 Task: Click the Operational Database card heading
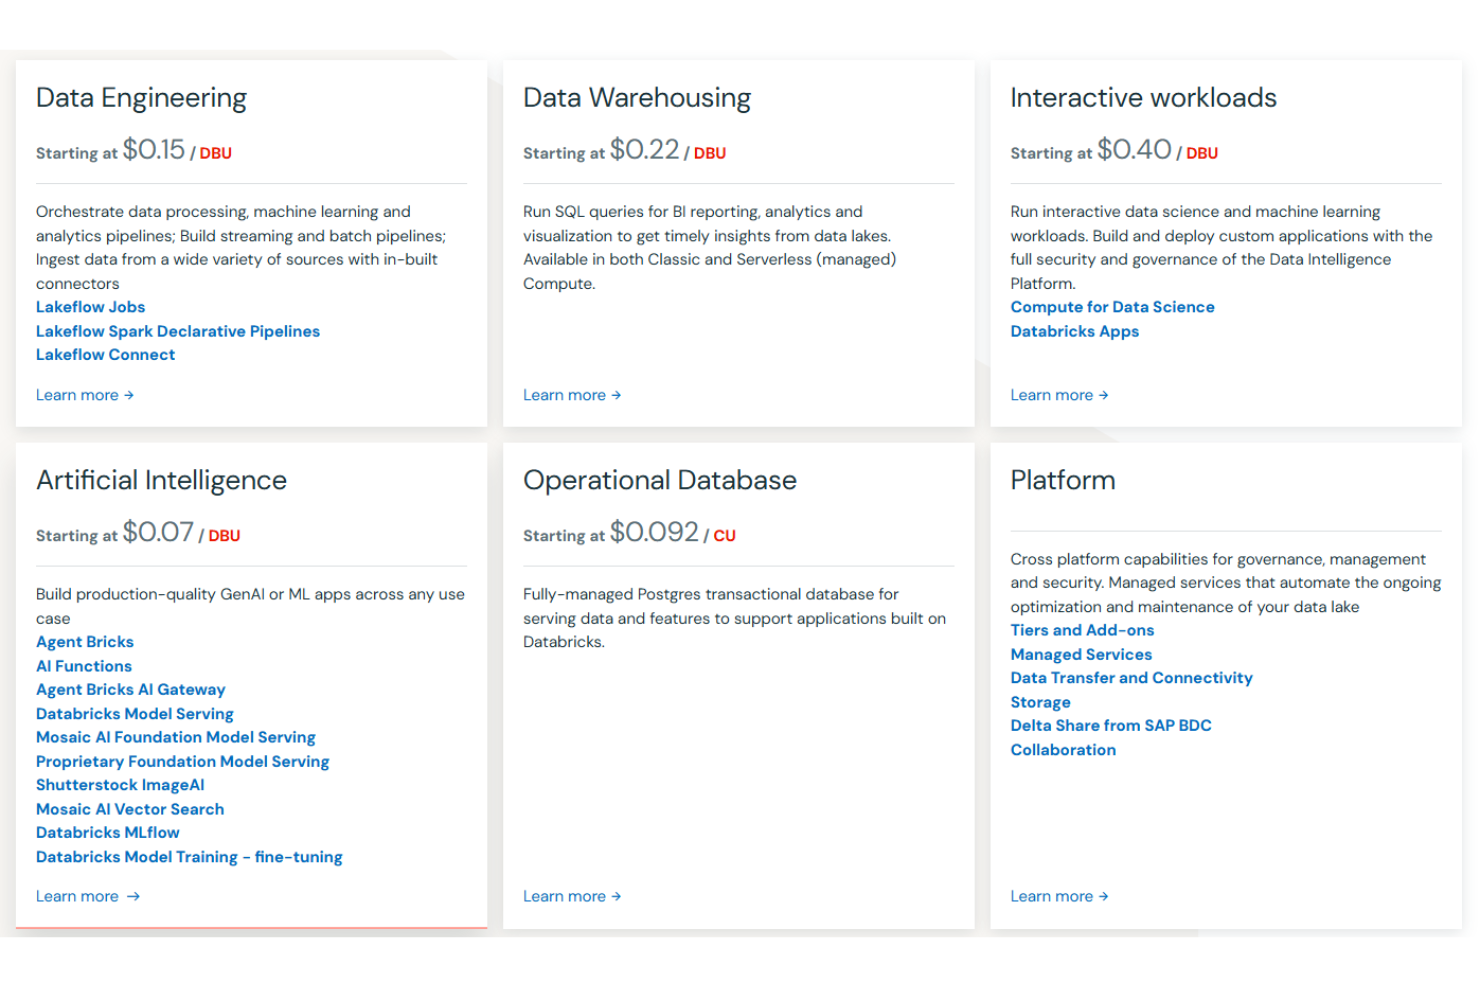660,481
